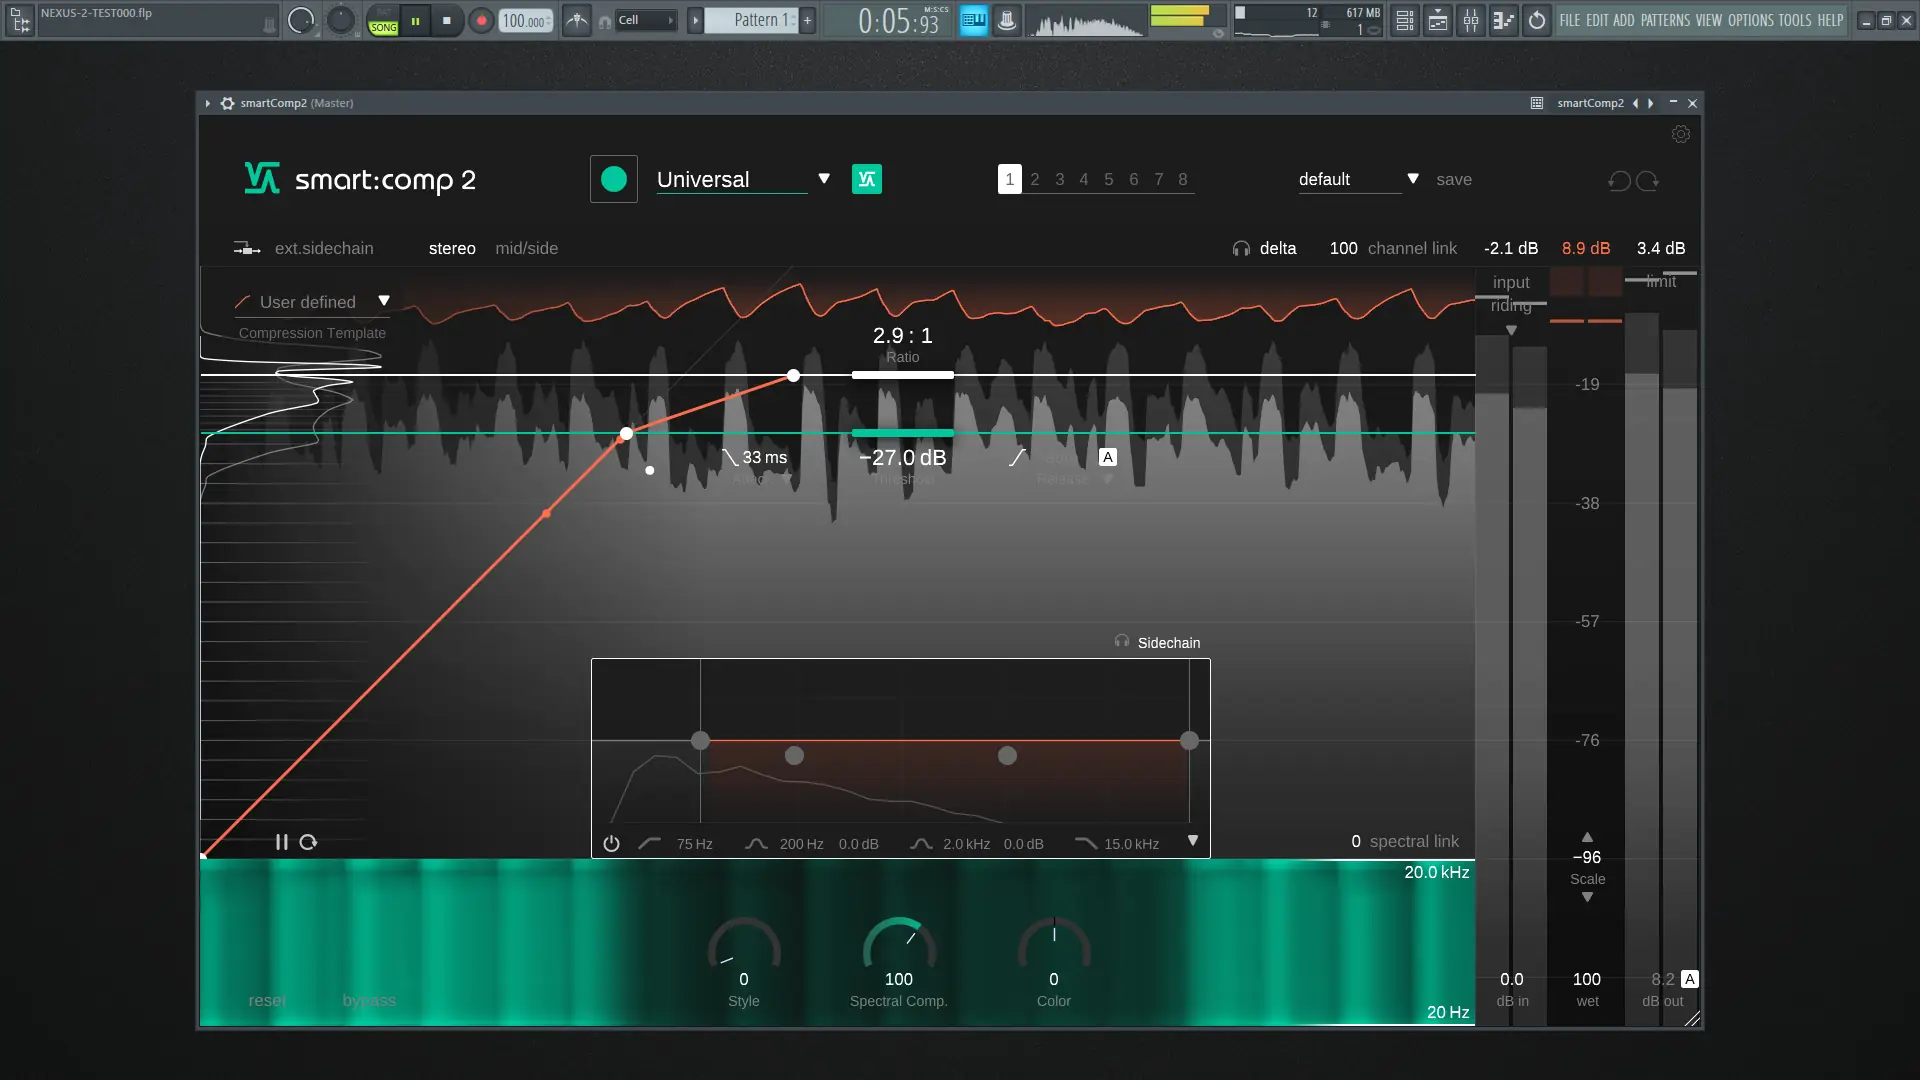Open the PATTERNS menu

coord(1665,20)
